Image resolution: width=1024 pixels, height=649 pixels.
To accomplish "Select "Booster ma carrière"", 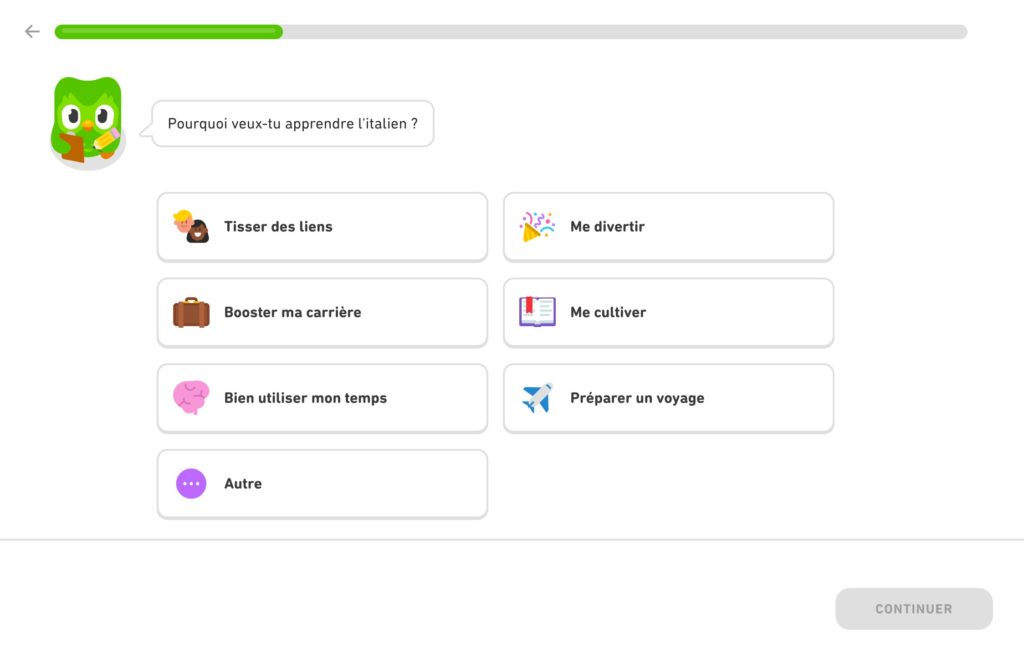I will coord(322,312).
